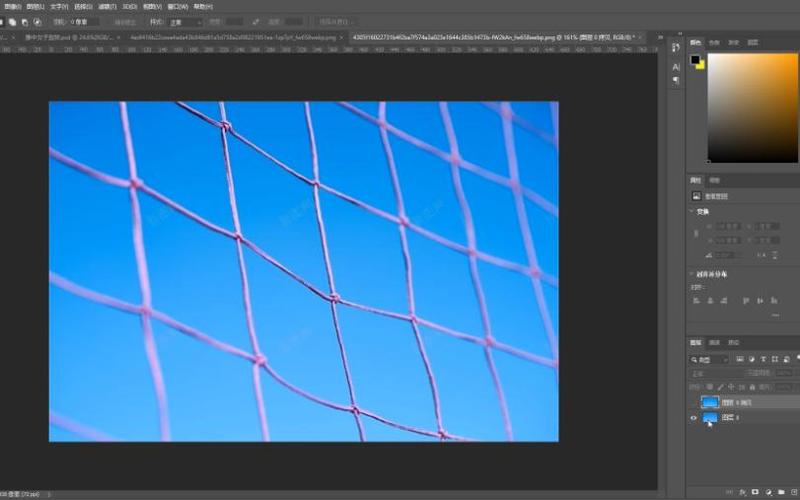Collapse the Align and Distribute section
The height and width of the screenshot is (500, 800).
(x=692, y=274)
